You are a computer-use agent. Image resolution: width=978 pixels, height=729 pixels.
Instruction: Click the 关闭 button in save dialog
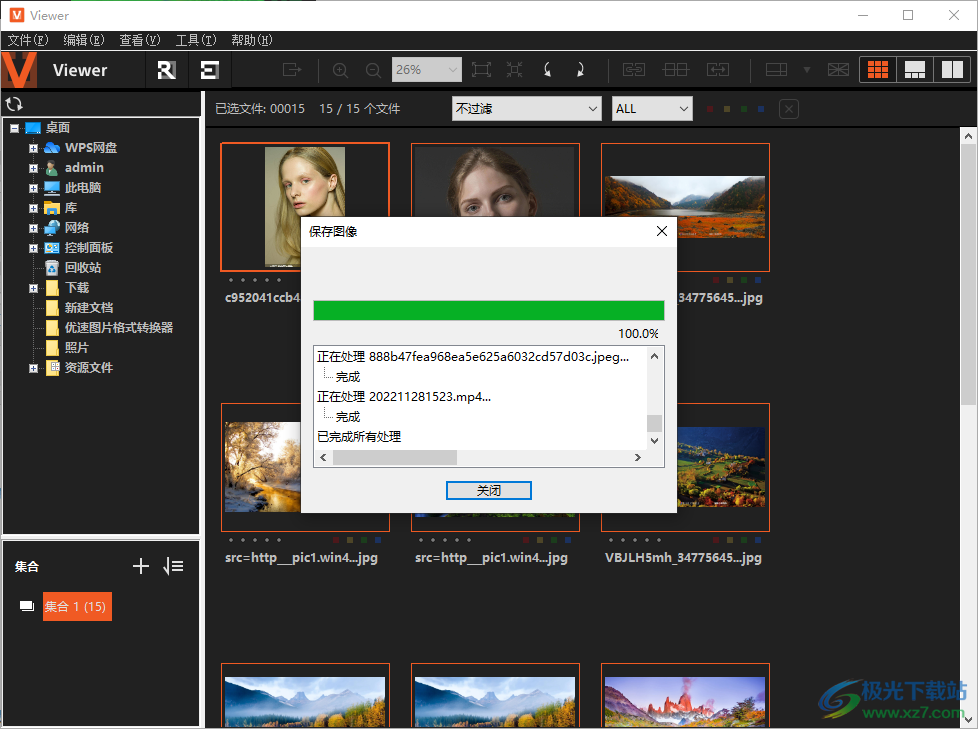click(489, 491)
